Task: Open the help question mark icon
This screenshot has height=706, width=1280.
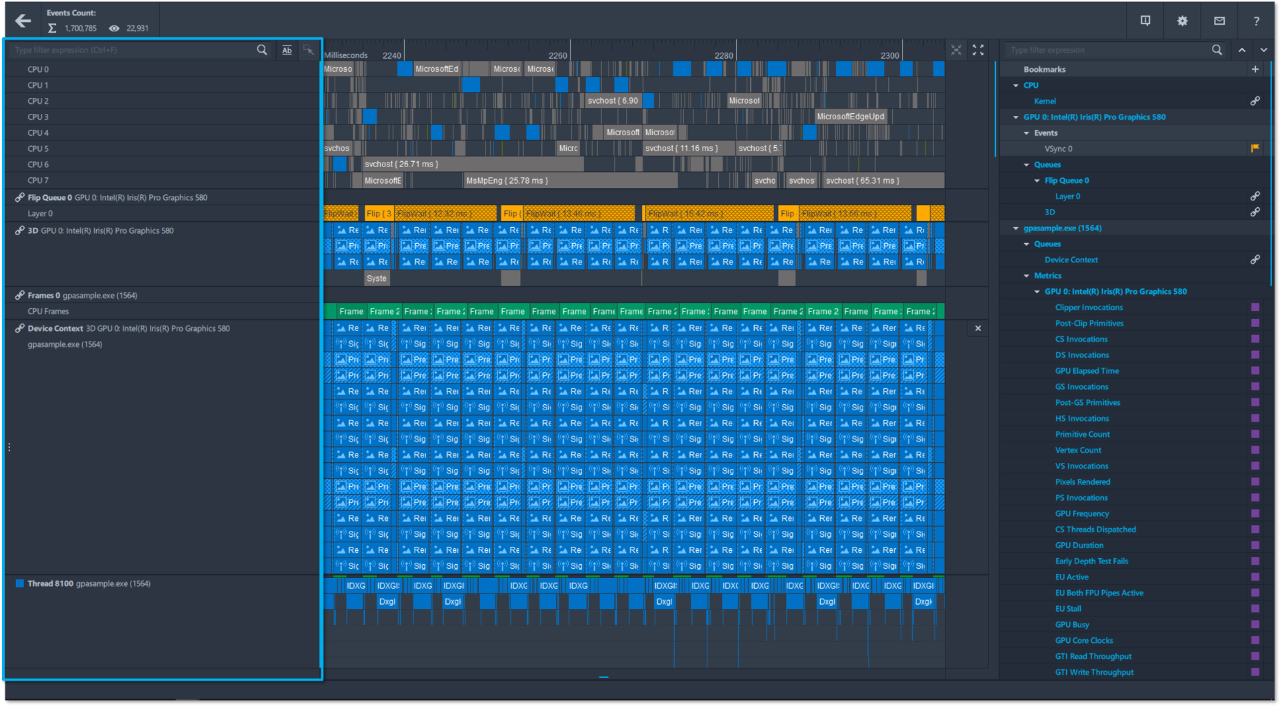Action: pos(1256,20)
